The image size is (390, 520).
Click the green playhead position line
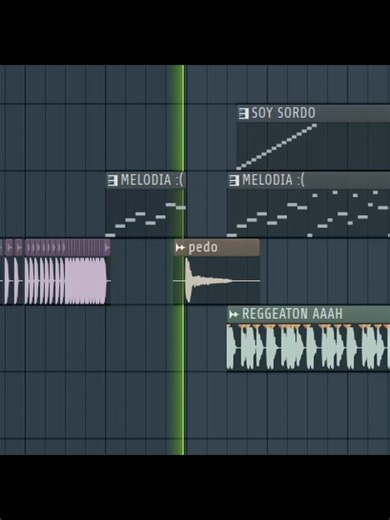(x=183, y=260)
